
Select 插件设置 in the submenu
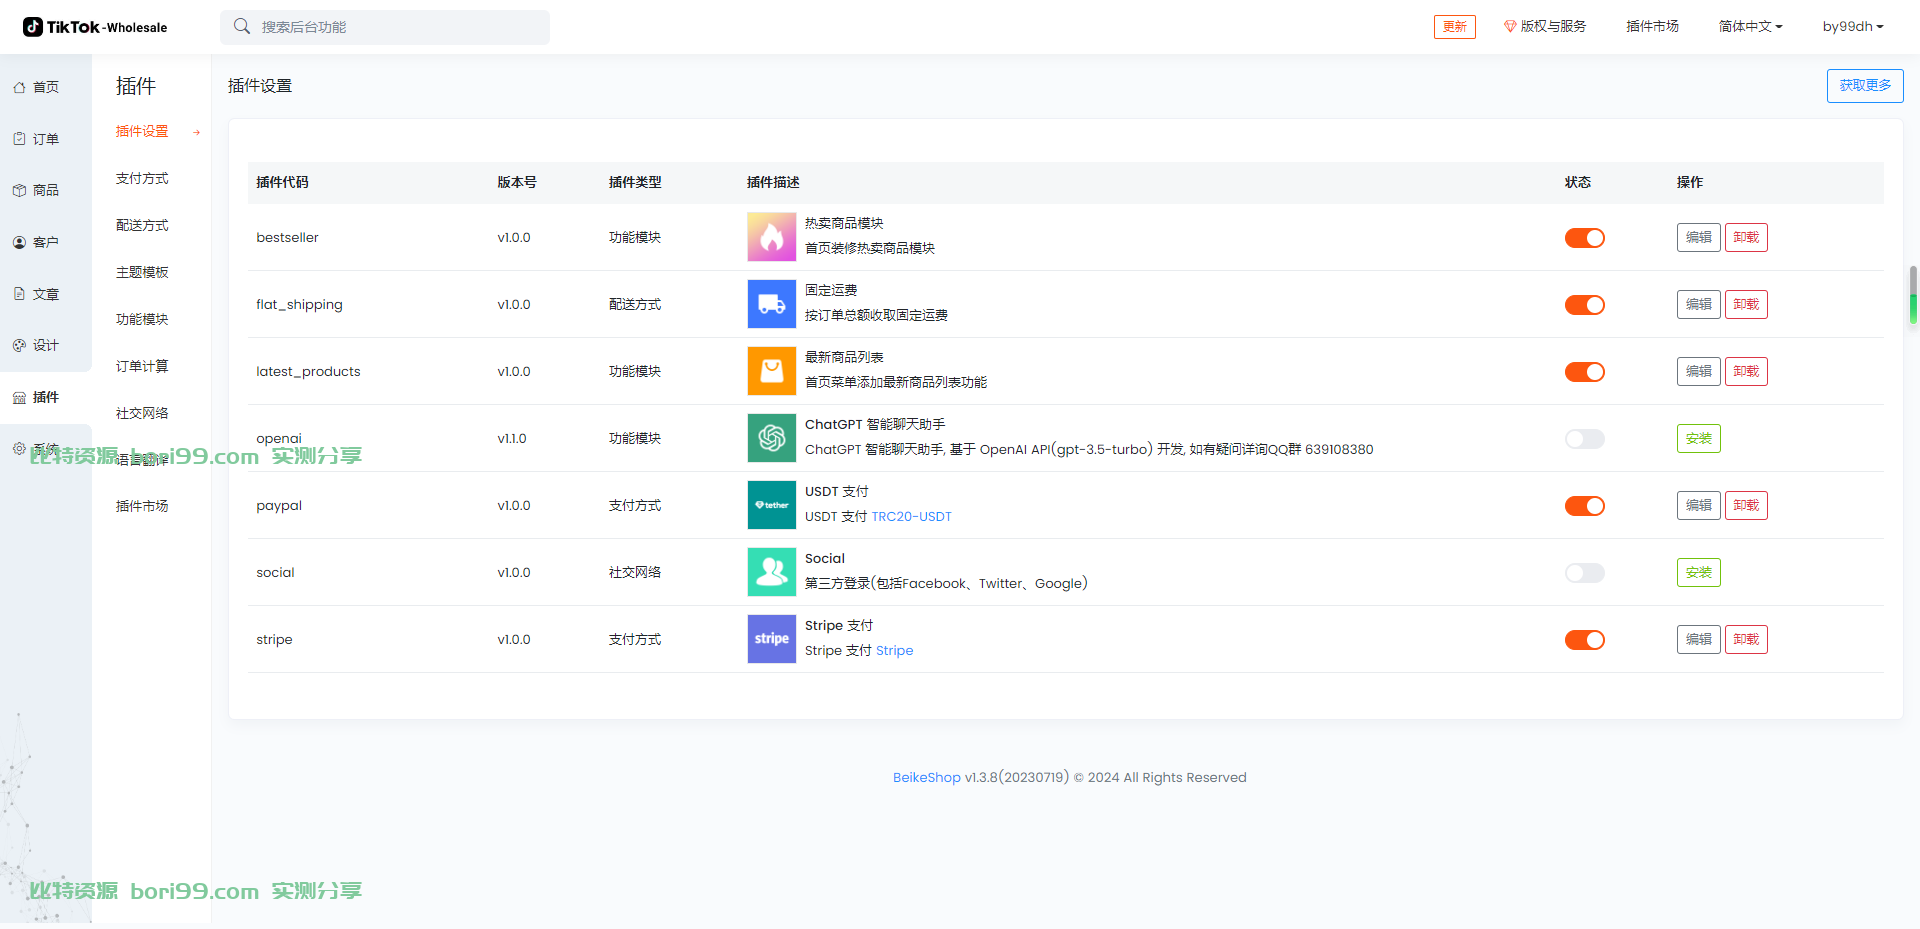coord(142,131)
